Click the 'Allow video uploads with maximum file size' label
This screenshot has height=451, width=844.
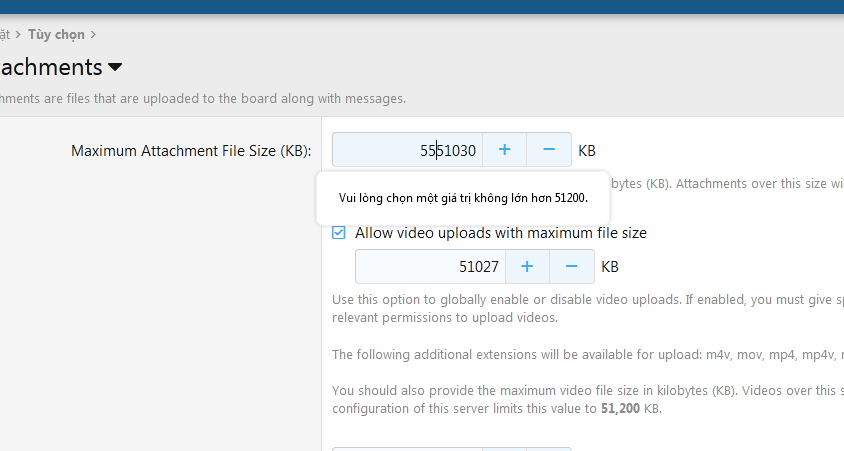point(500,233)
